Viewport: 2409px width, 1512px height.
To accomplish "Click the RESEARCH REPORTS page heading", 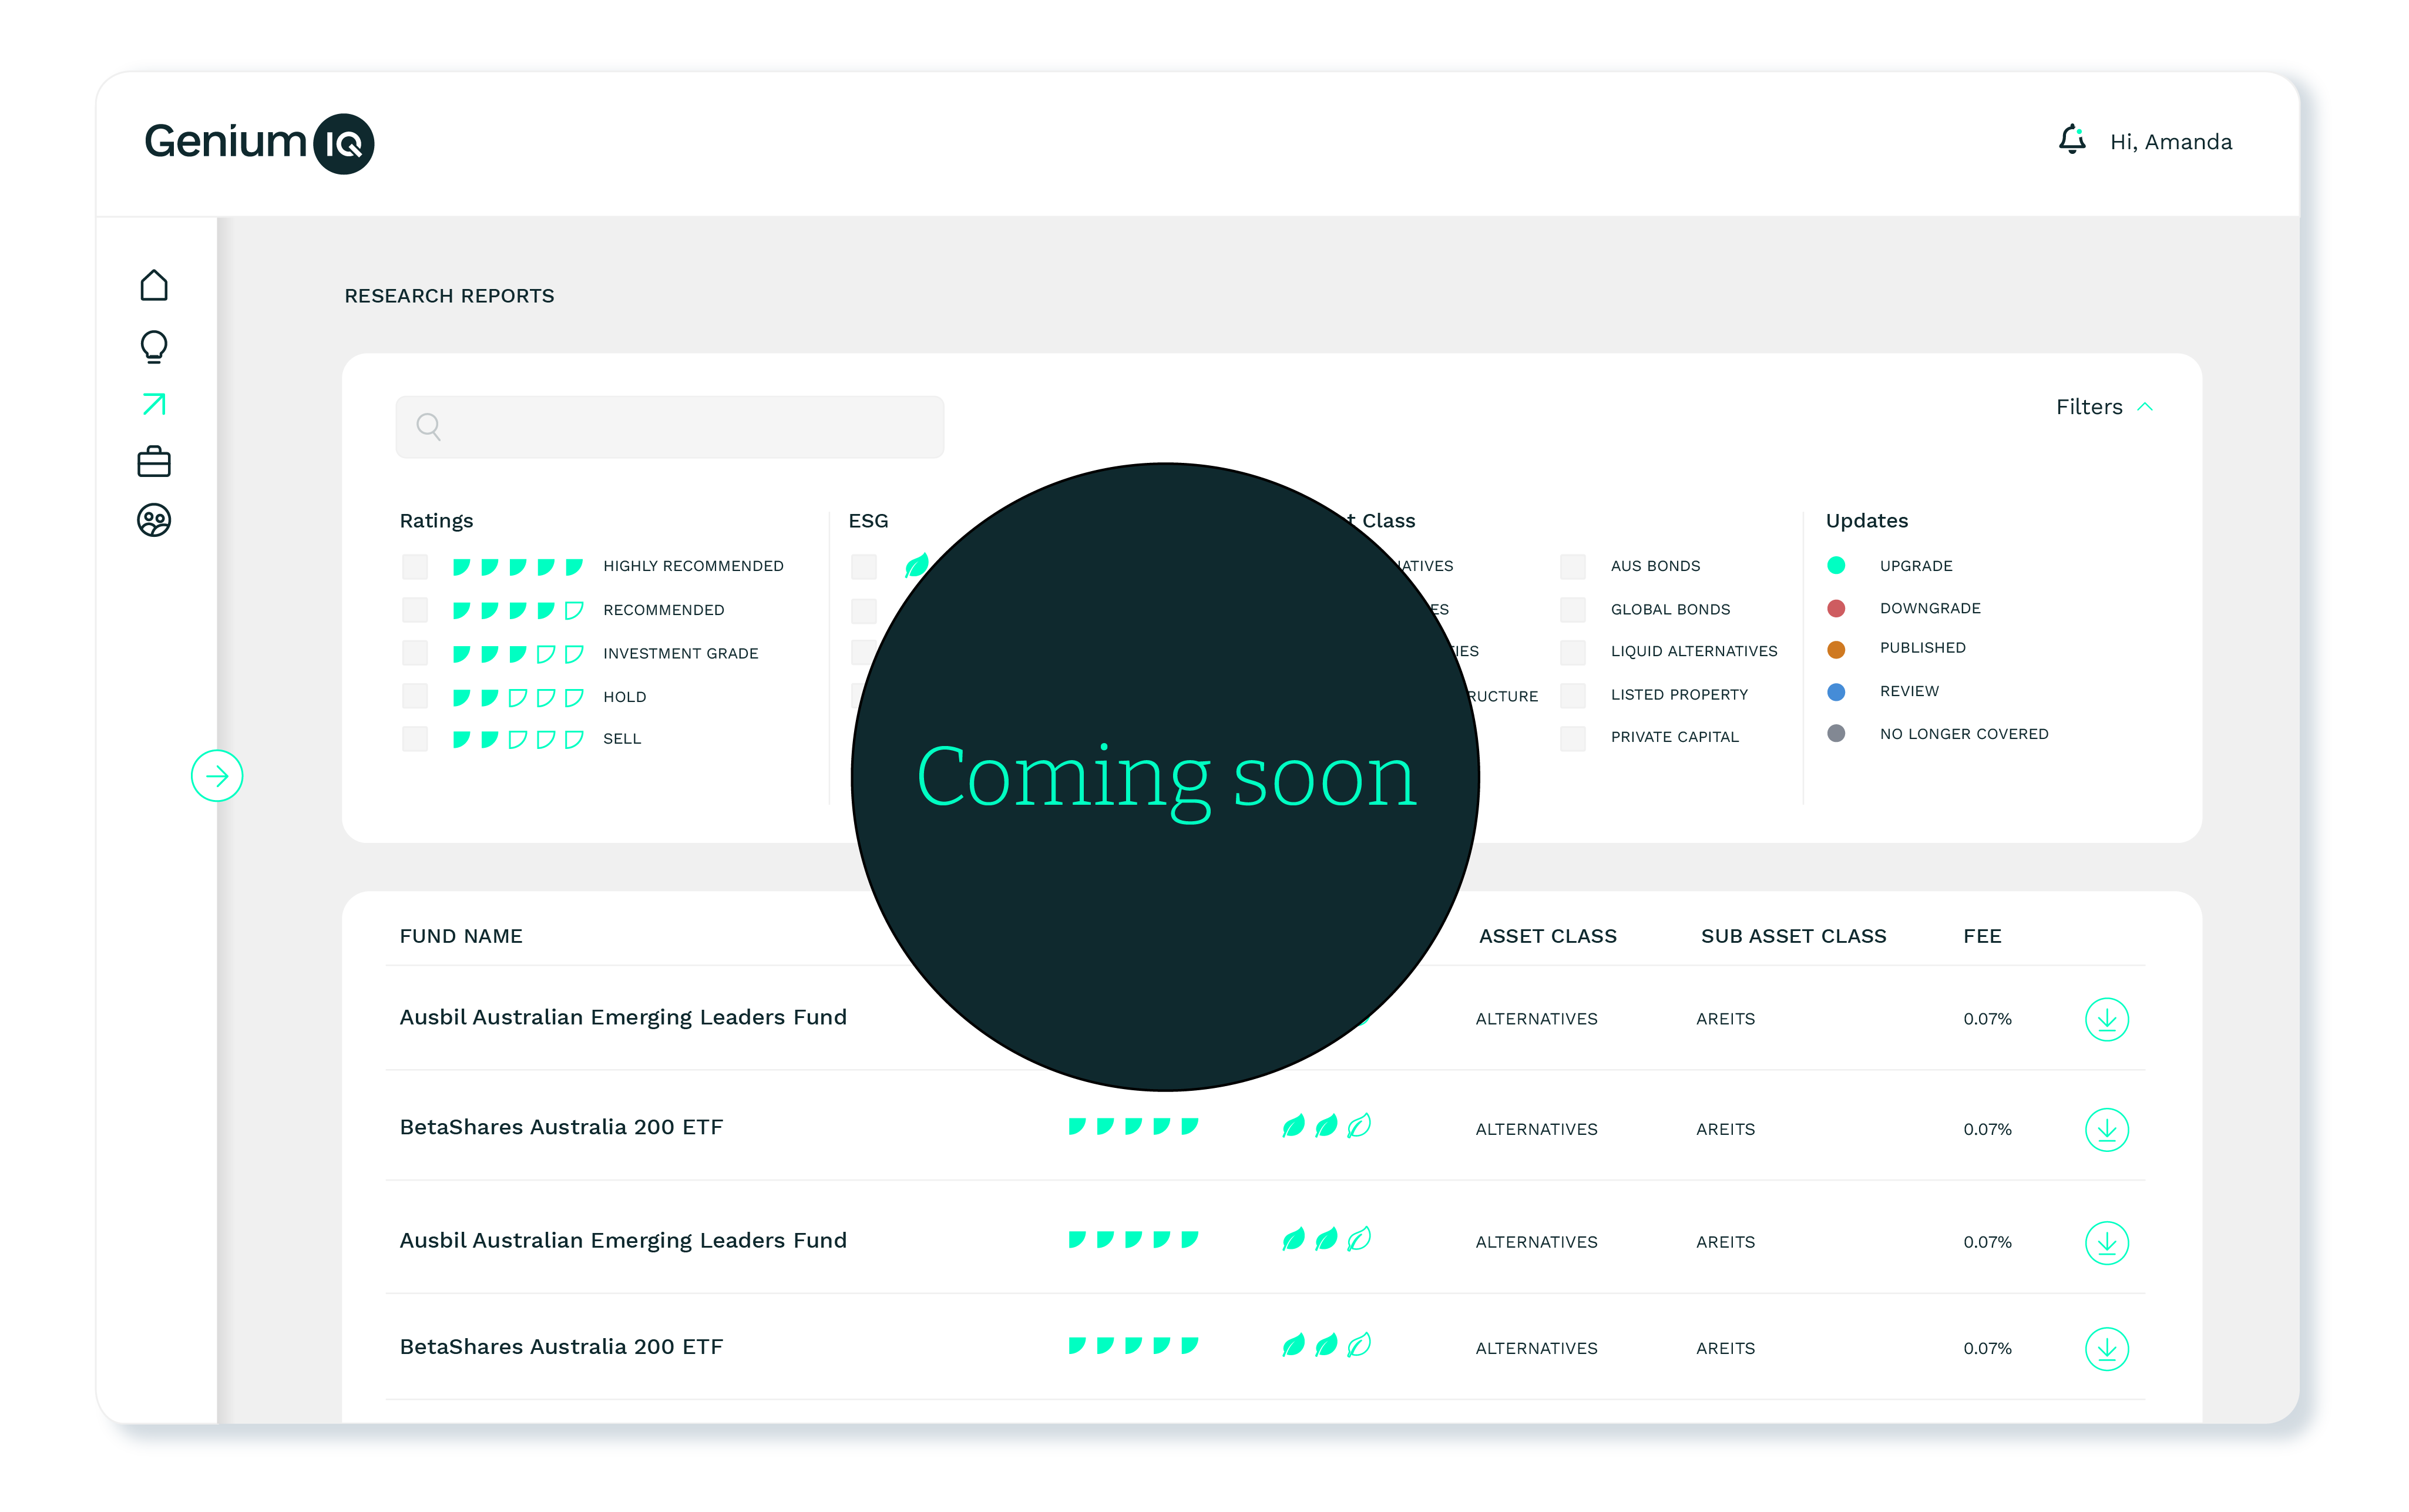I will 449,296.
